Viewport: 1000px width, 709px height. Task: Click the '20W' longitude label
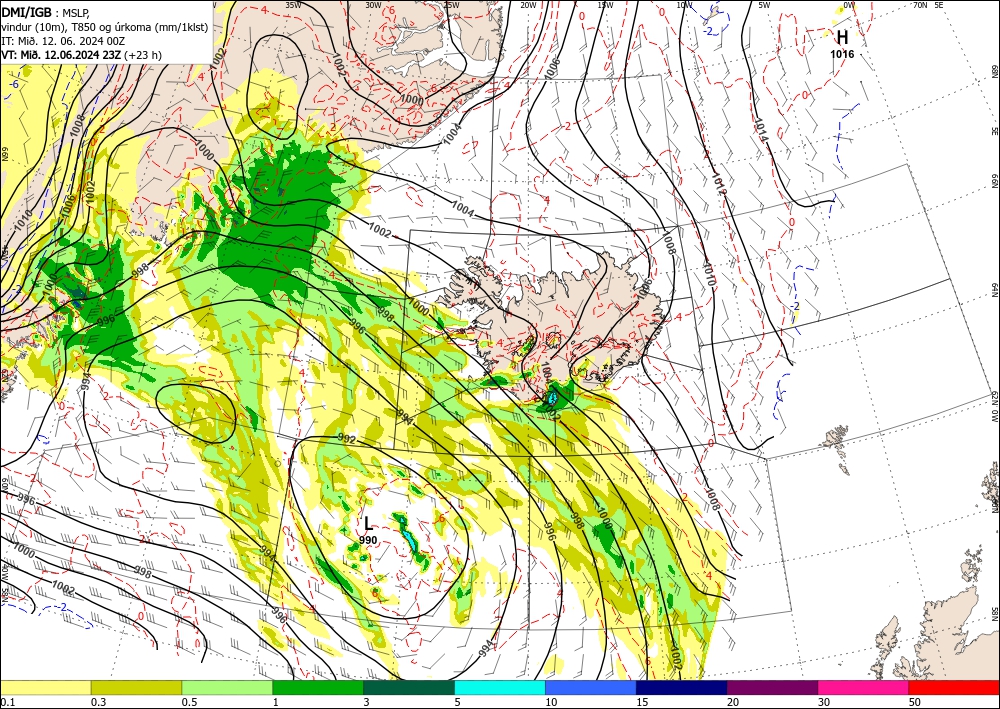[x=528, y=5]
